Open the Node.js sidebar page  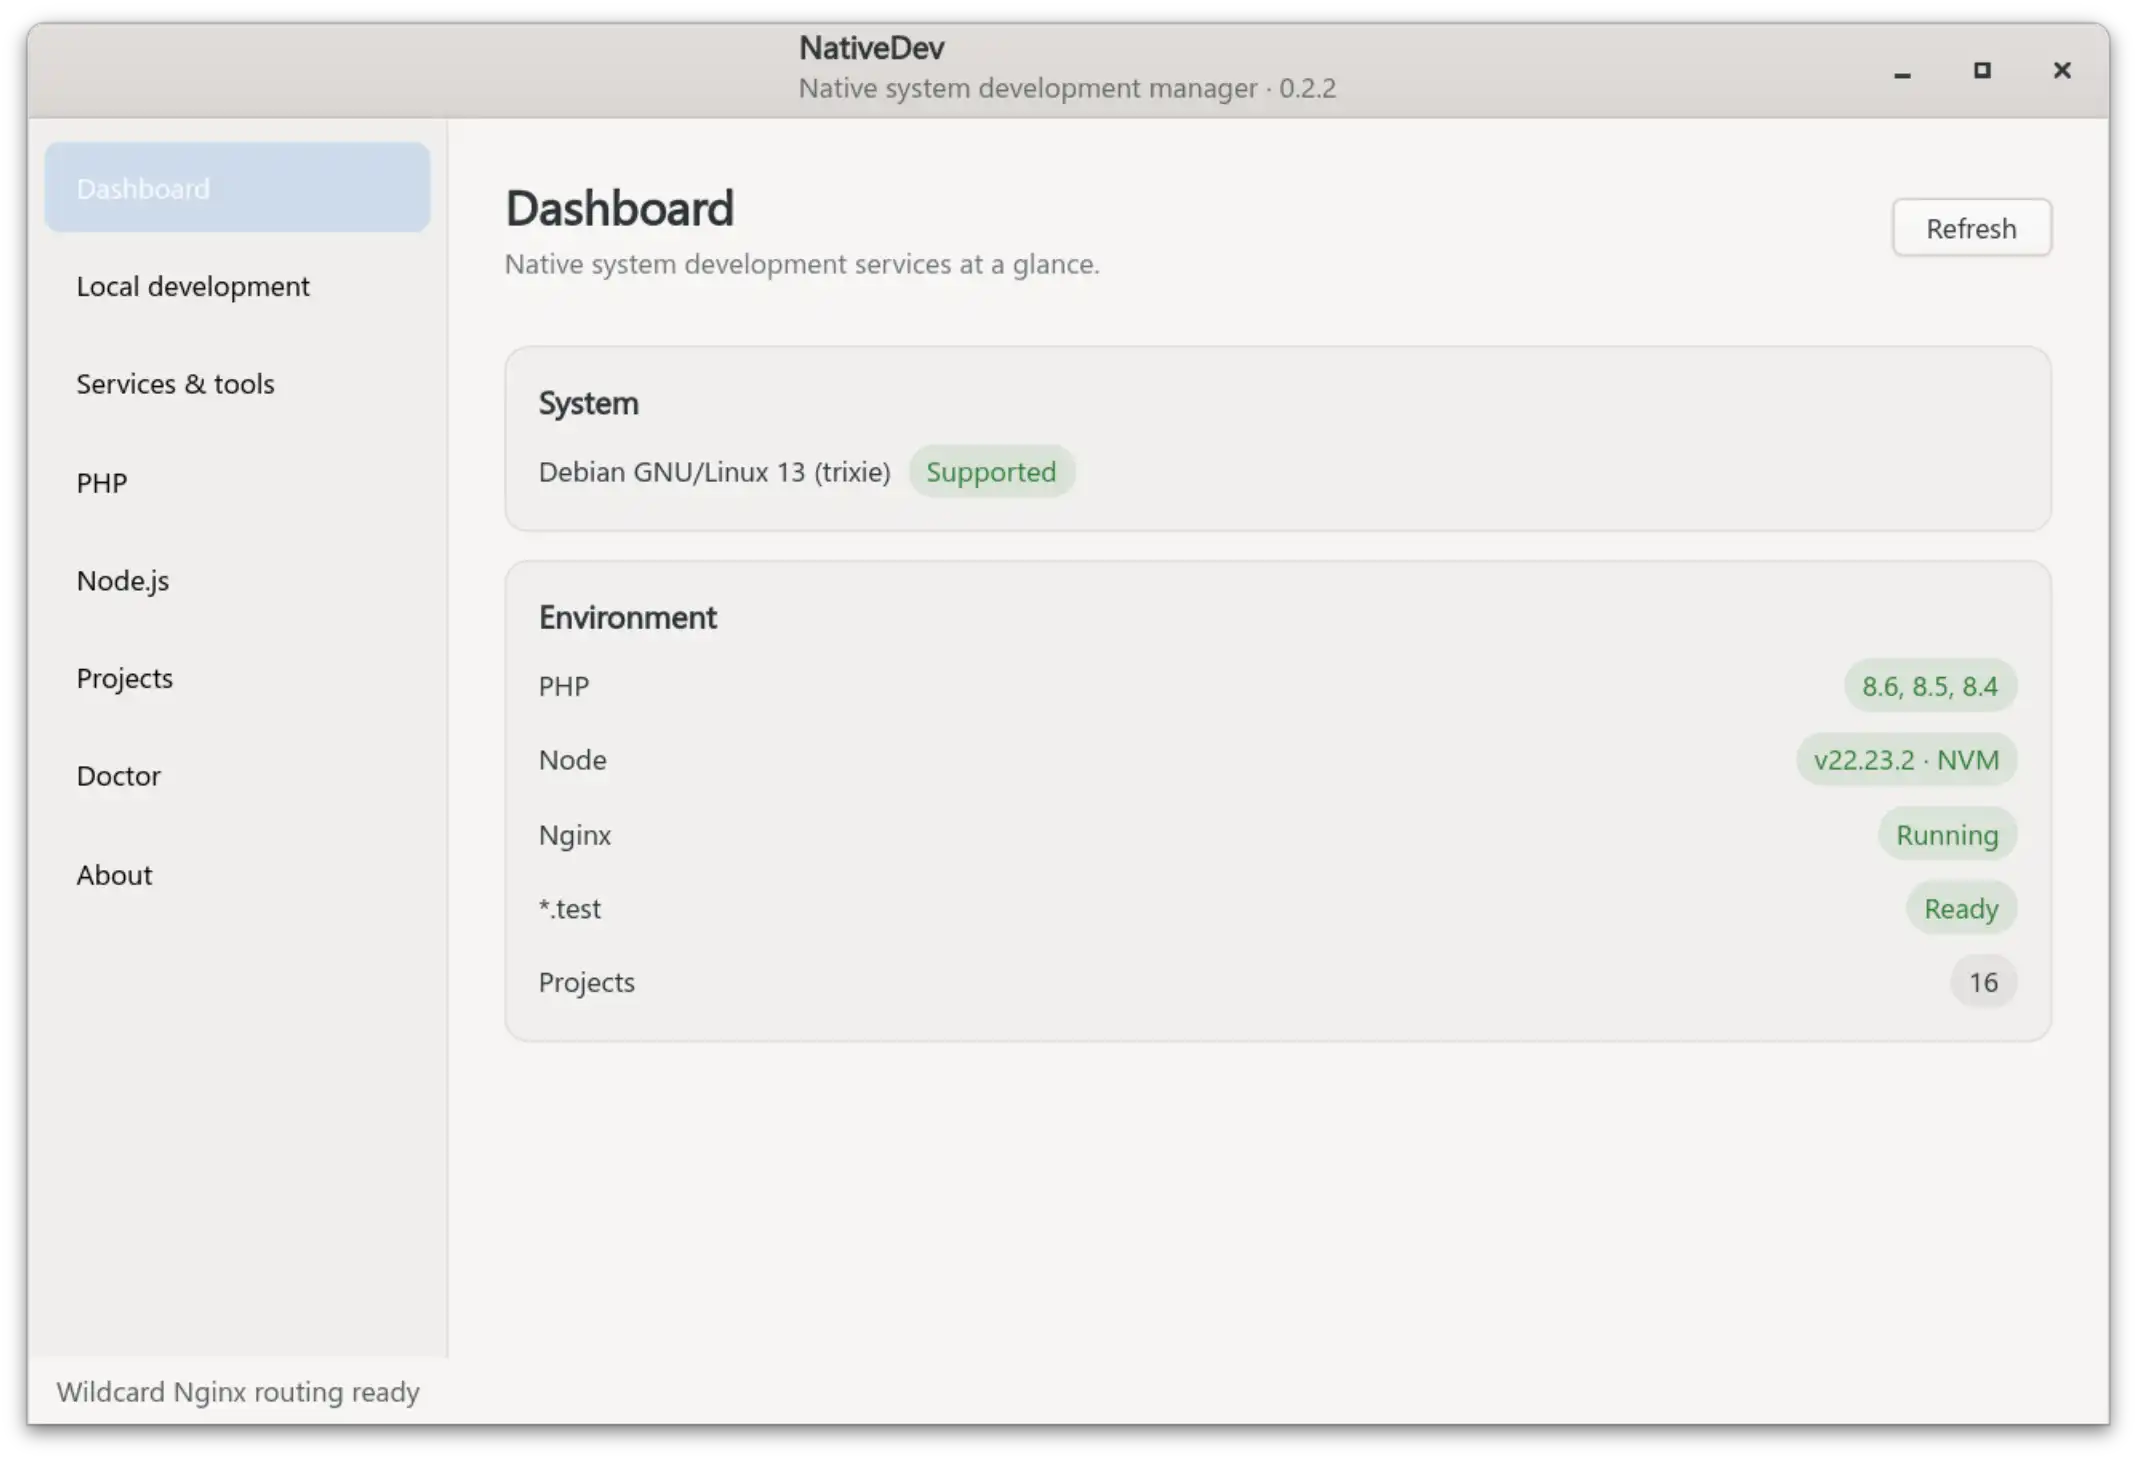(237, 580)
